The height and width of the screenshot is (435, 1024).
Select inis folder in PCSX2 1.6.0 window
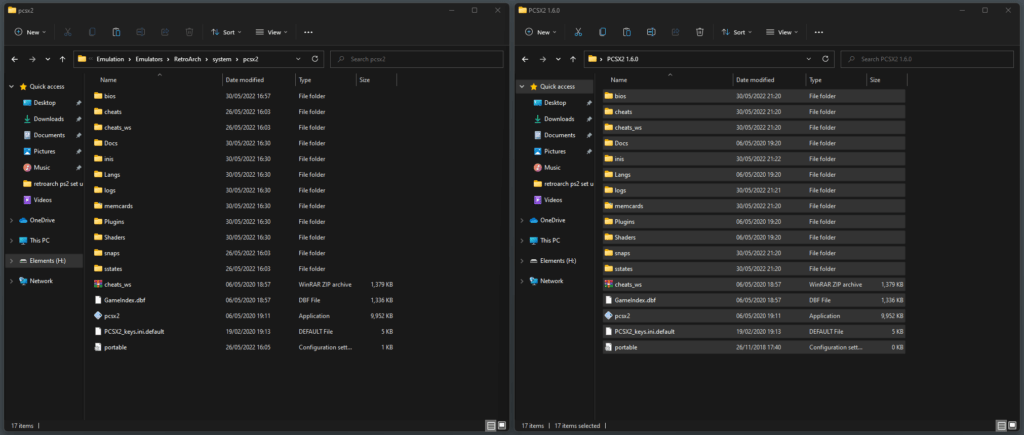coord(754,159)
